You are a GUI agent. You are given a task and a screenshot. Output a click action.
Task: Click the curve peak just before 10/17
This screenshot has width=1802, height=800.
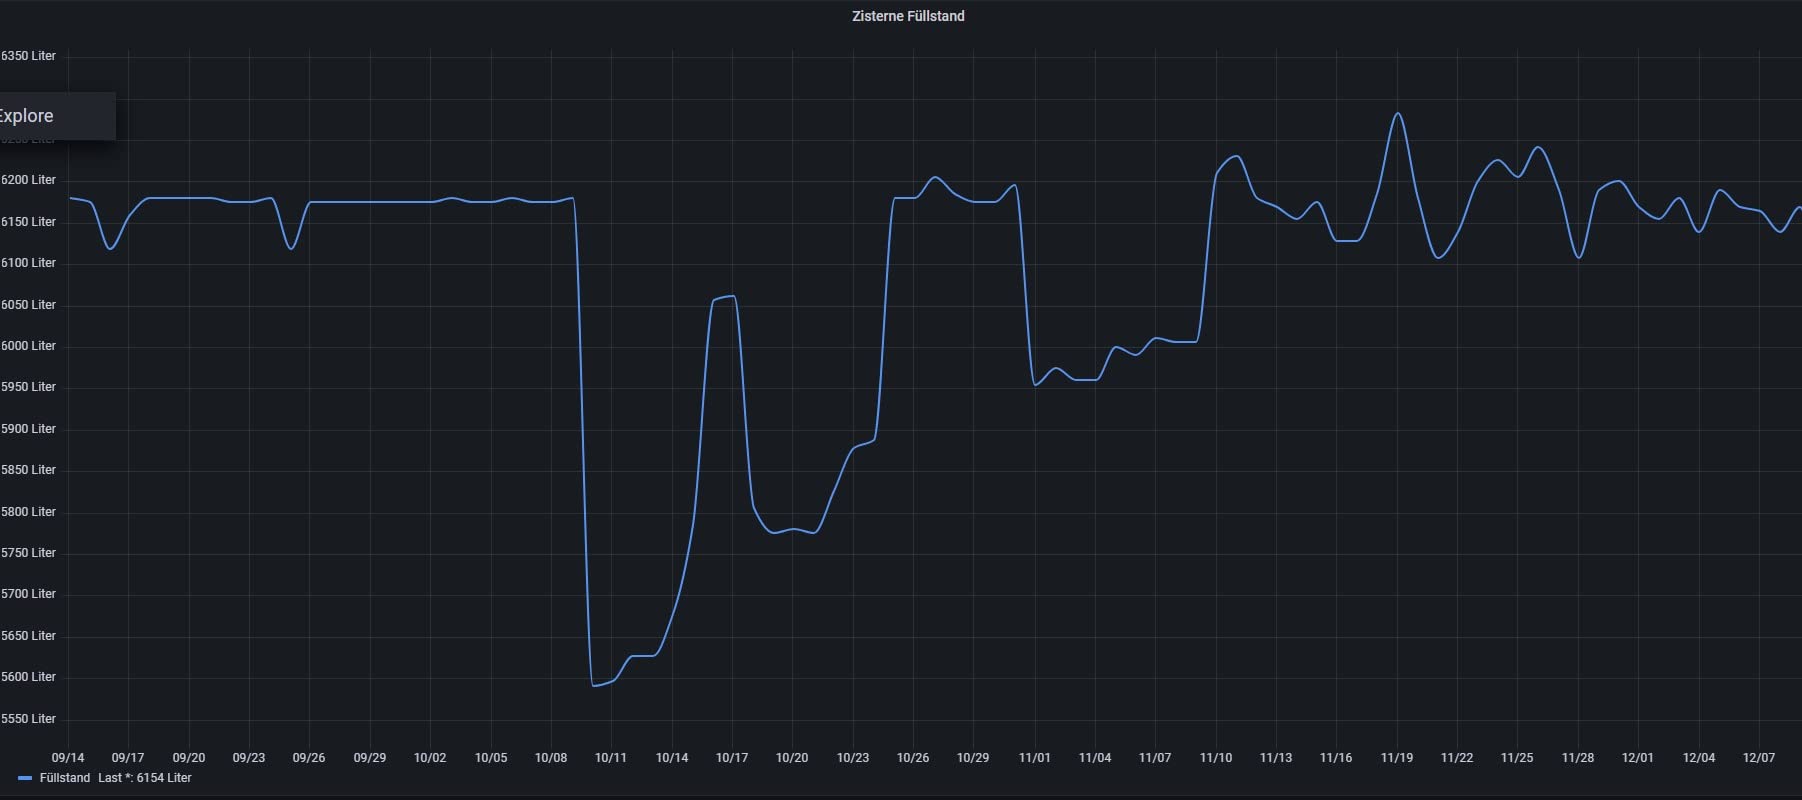(x=733, y=296)
